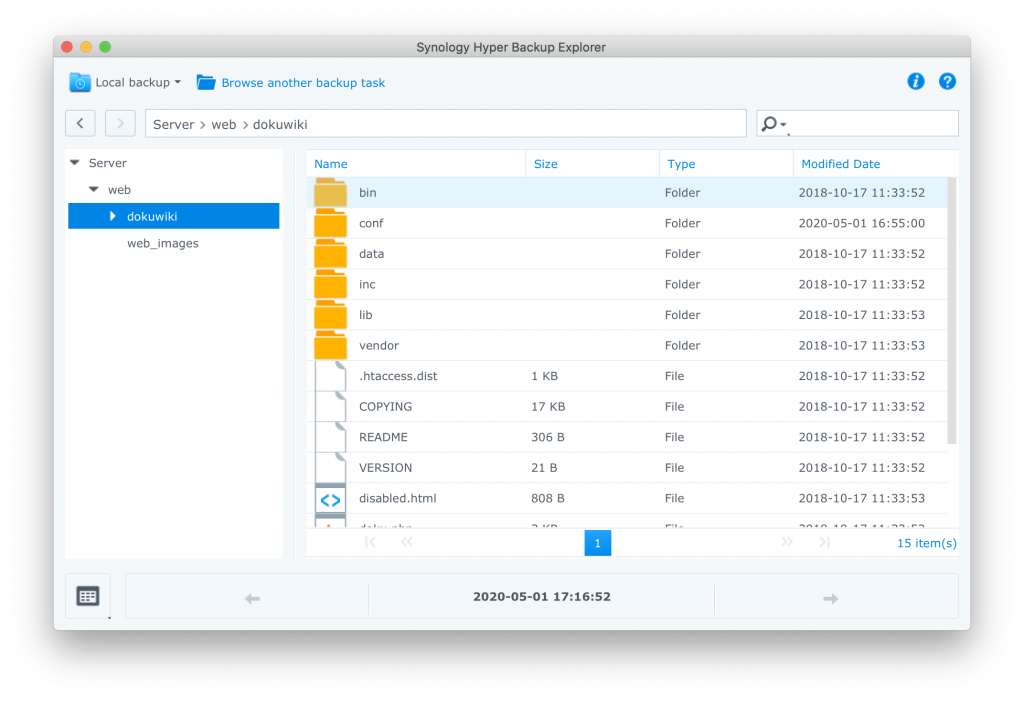Go to the previous backup version arrow
This screenshot has width=1024, height=701.
tap(252, 598)
